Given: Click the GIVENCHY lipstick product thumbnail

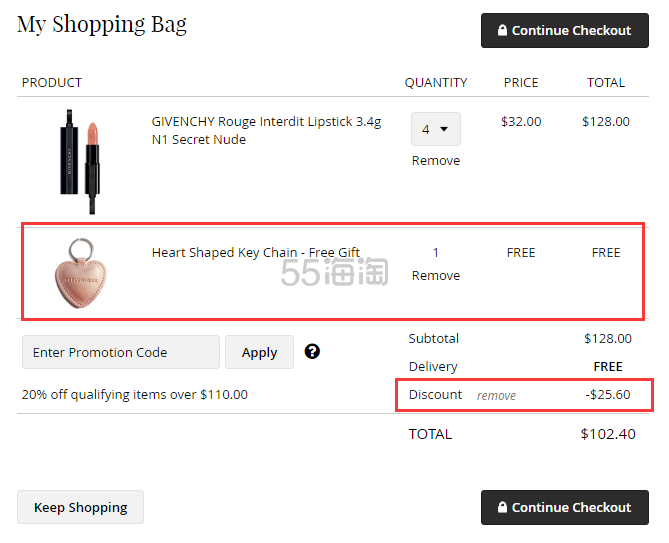Looking at the screenshot, I should click(80, 162).
